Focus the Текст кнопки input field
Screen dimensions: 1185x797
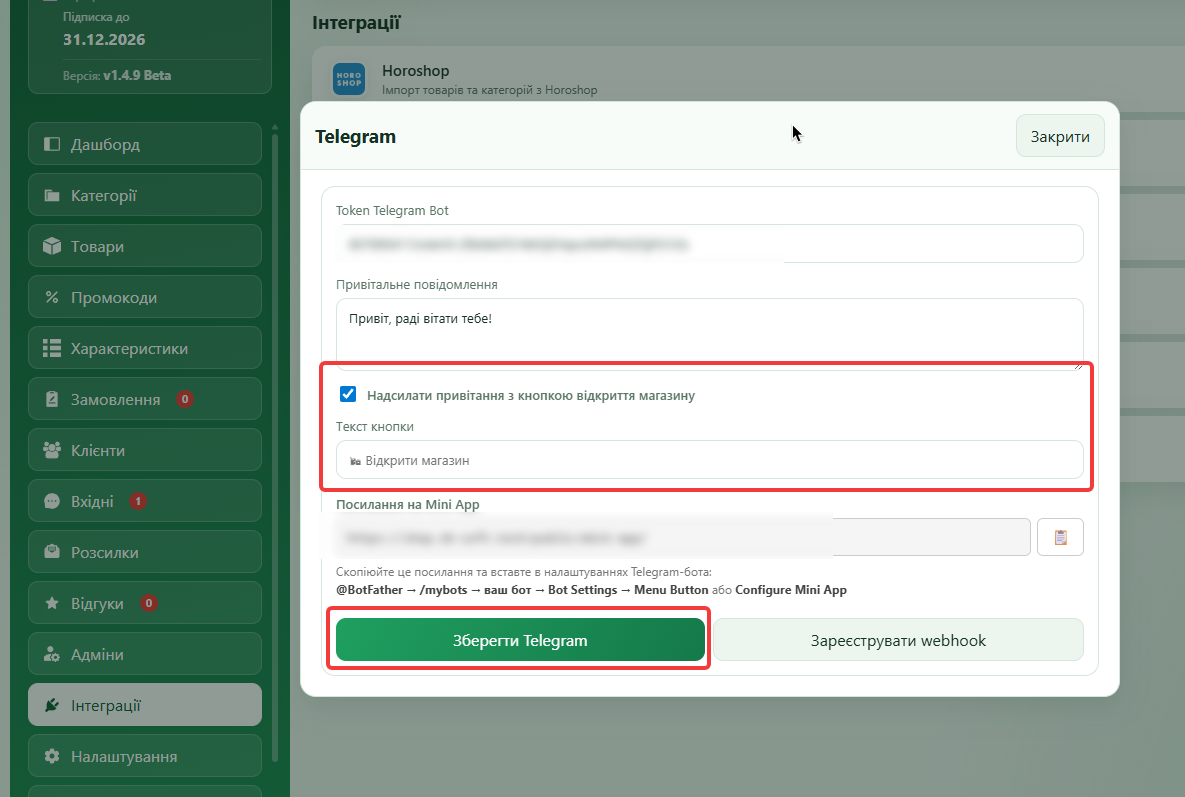tap(709, 460)
